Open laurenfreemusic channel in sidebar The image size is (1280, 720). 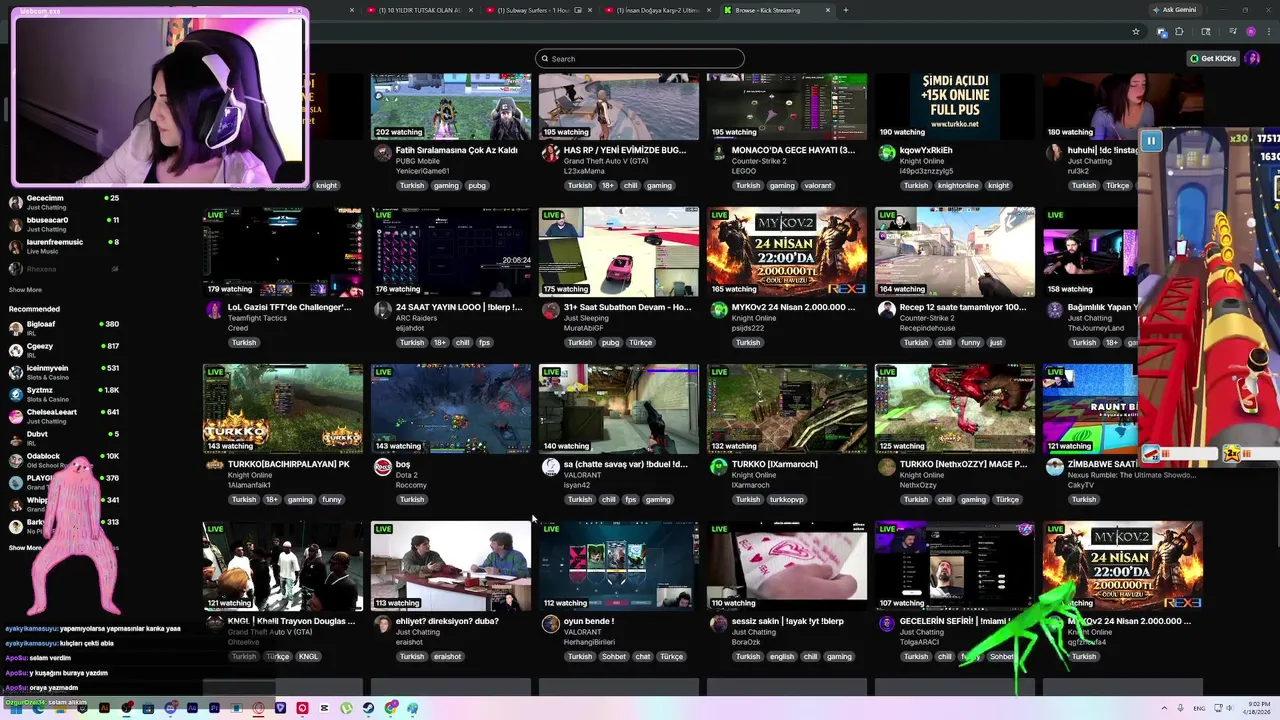click(x=64, y=246)
